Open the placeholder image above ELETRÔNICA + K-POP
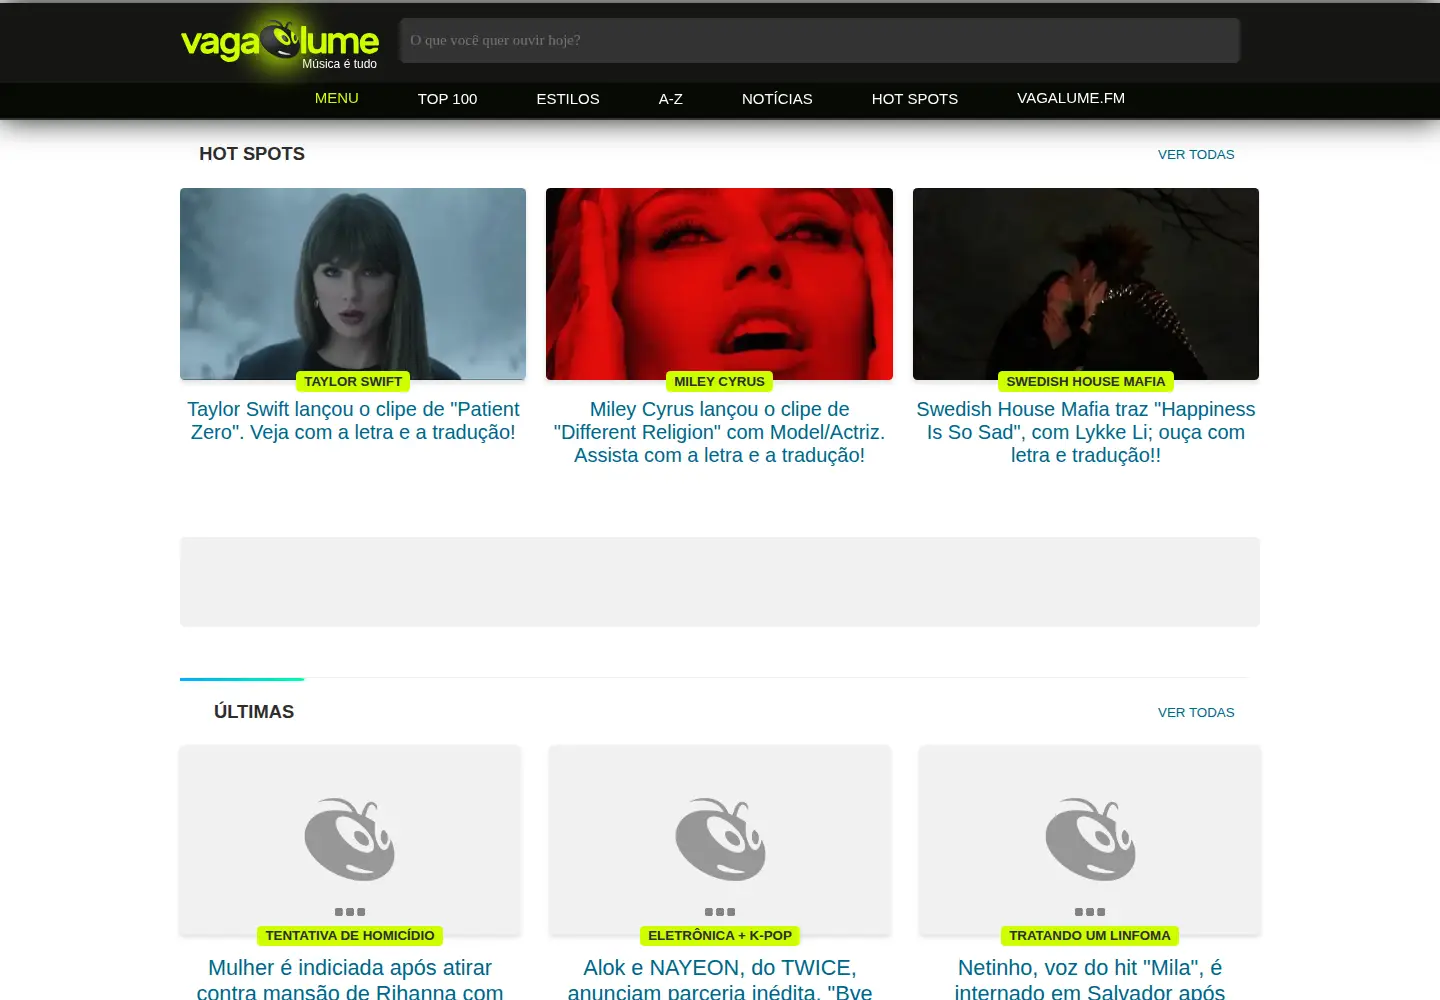 (x=720, y=840)
